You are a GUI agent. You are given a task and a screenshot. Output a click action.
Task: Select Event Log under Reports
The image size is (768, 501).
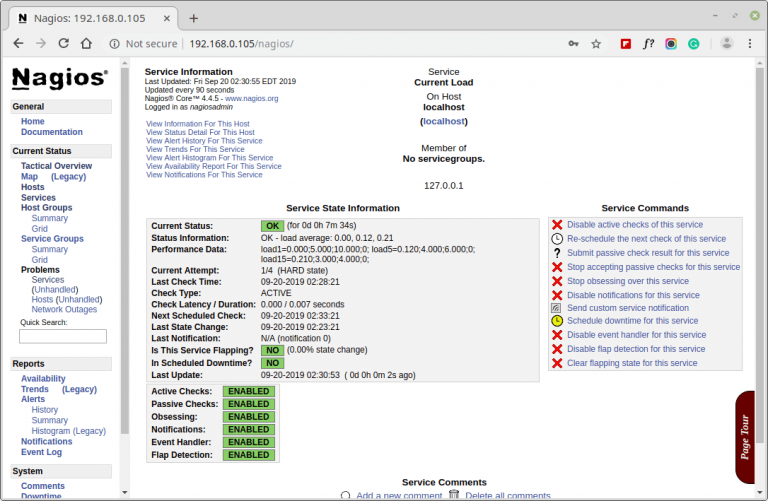42,452
